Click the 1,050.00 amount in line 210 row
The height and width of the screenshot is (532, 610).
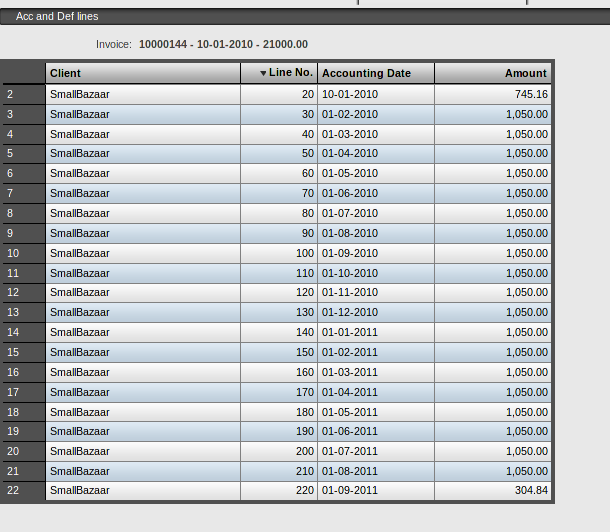[493, 471]
